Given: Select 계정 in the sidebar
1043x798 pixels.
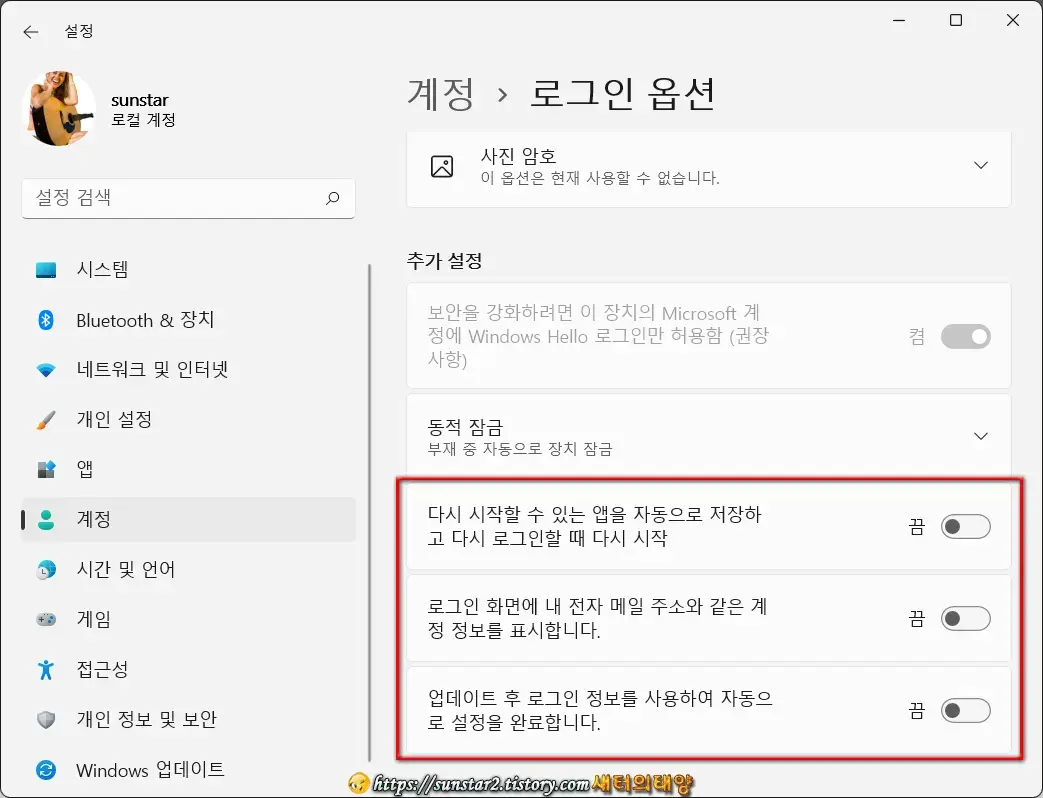Looking at the screenshot, I should pos(47,519).
